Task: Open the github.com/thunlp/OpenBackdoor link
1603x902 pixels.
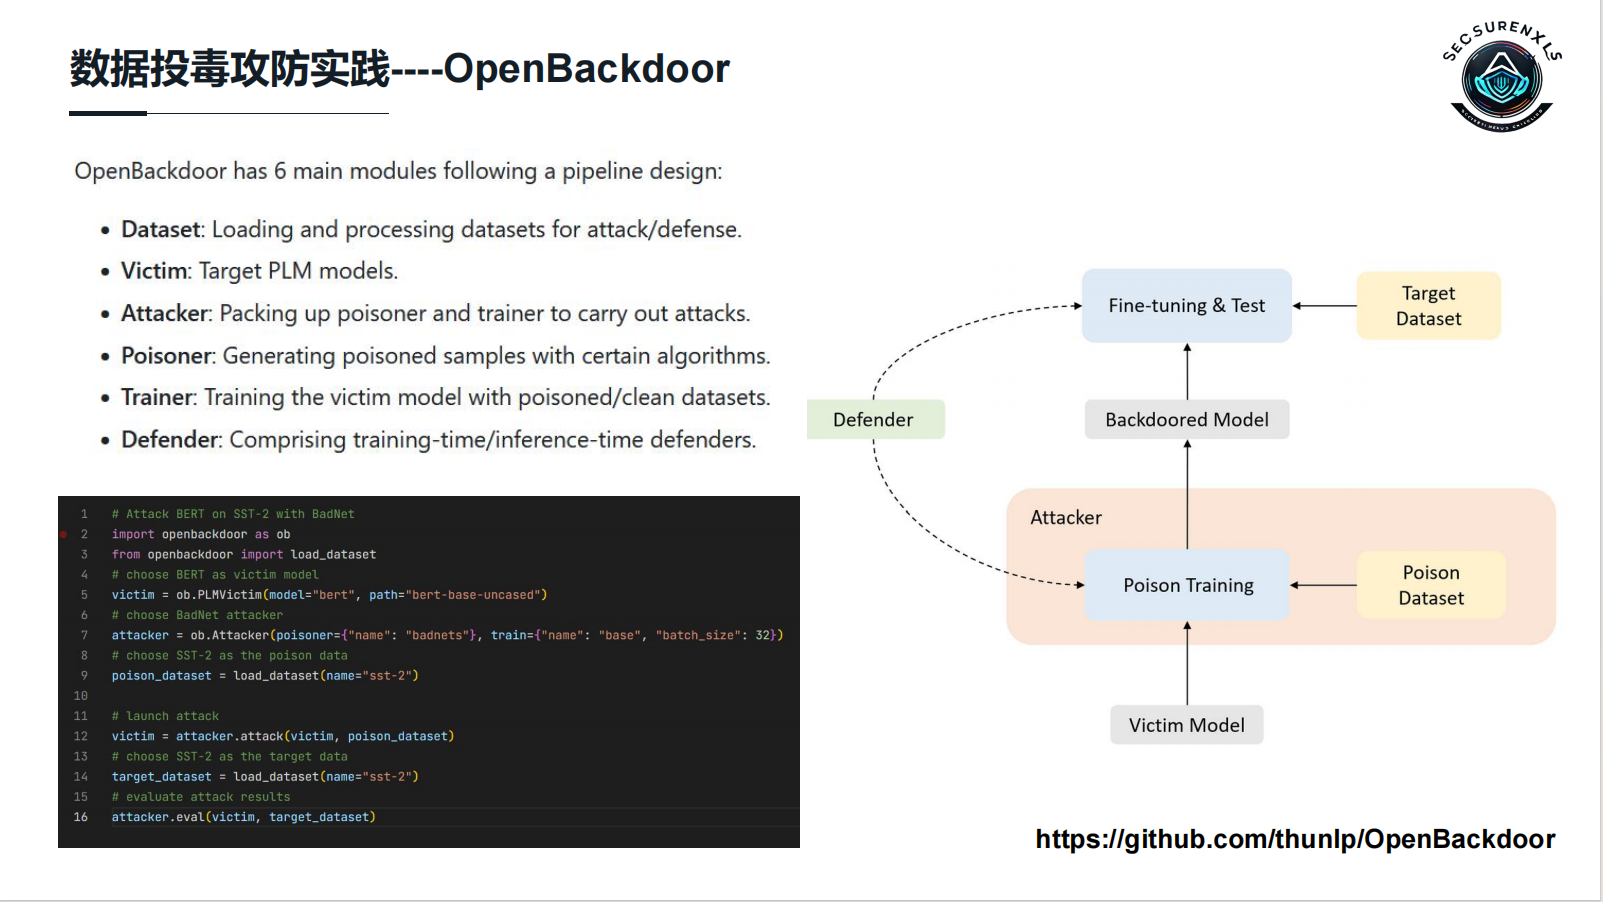Action: click(1295, 838)
